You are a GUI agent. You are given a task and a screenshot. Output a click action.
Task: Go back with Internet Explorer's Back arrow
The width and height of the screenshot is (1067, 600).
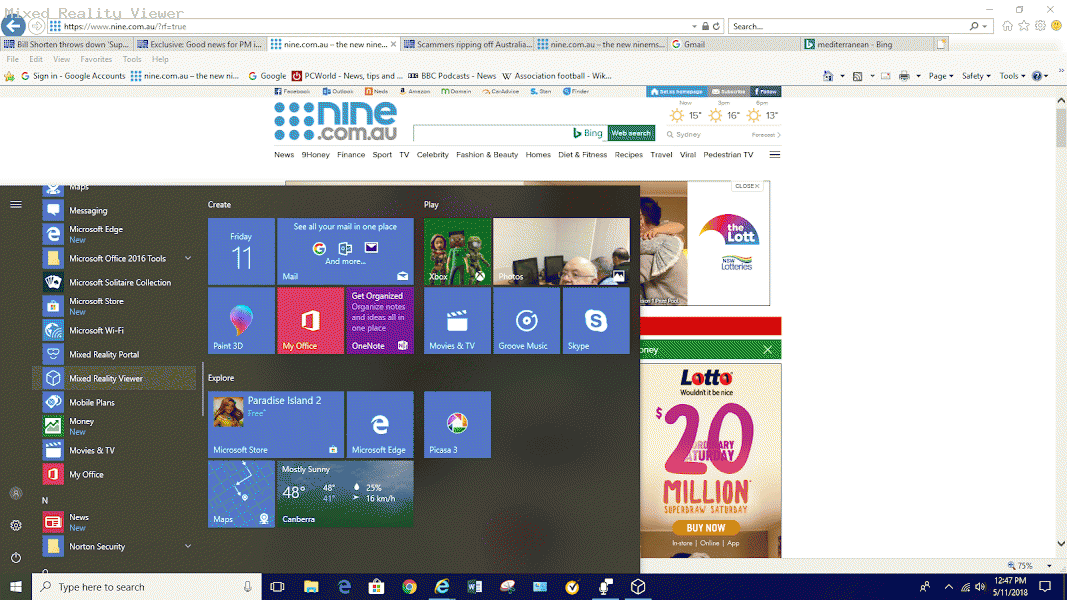pyautogui.click(x=13, y=26)
